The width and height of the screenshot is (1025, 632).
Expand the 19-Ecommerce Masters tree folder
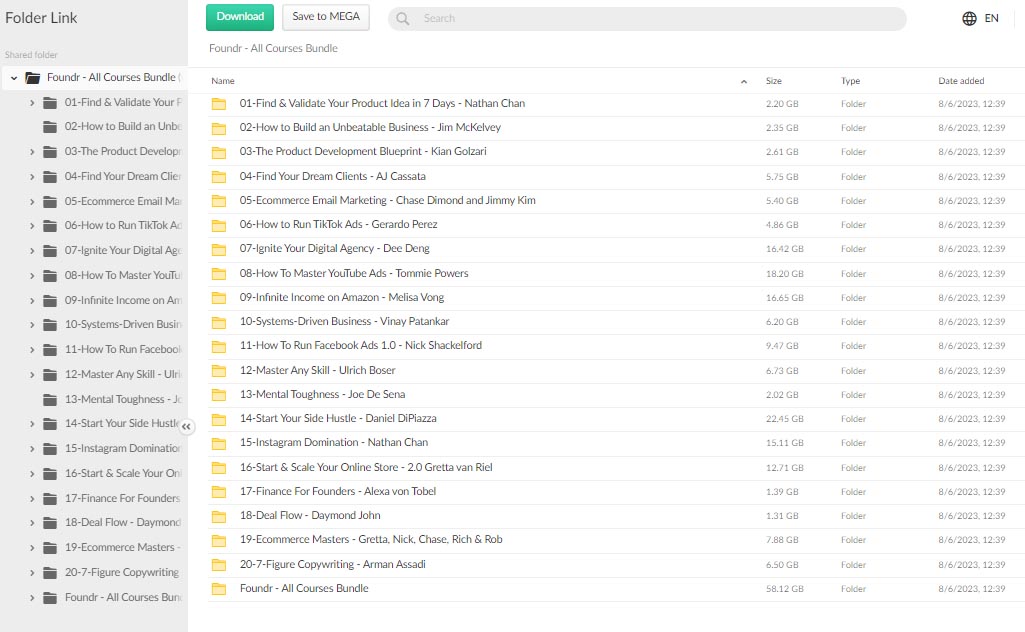(x=32, y=548)
